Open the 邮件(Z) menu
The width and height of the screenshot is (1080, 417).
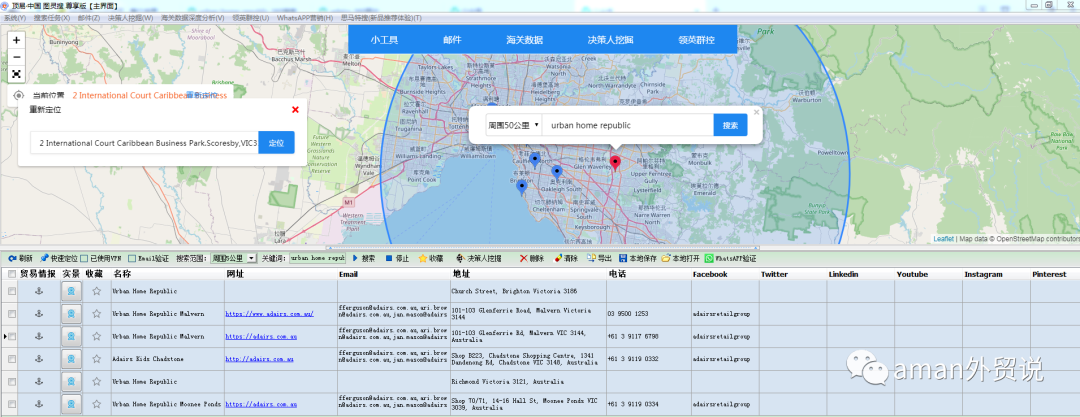(88, 17)
